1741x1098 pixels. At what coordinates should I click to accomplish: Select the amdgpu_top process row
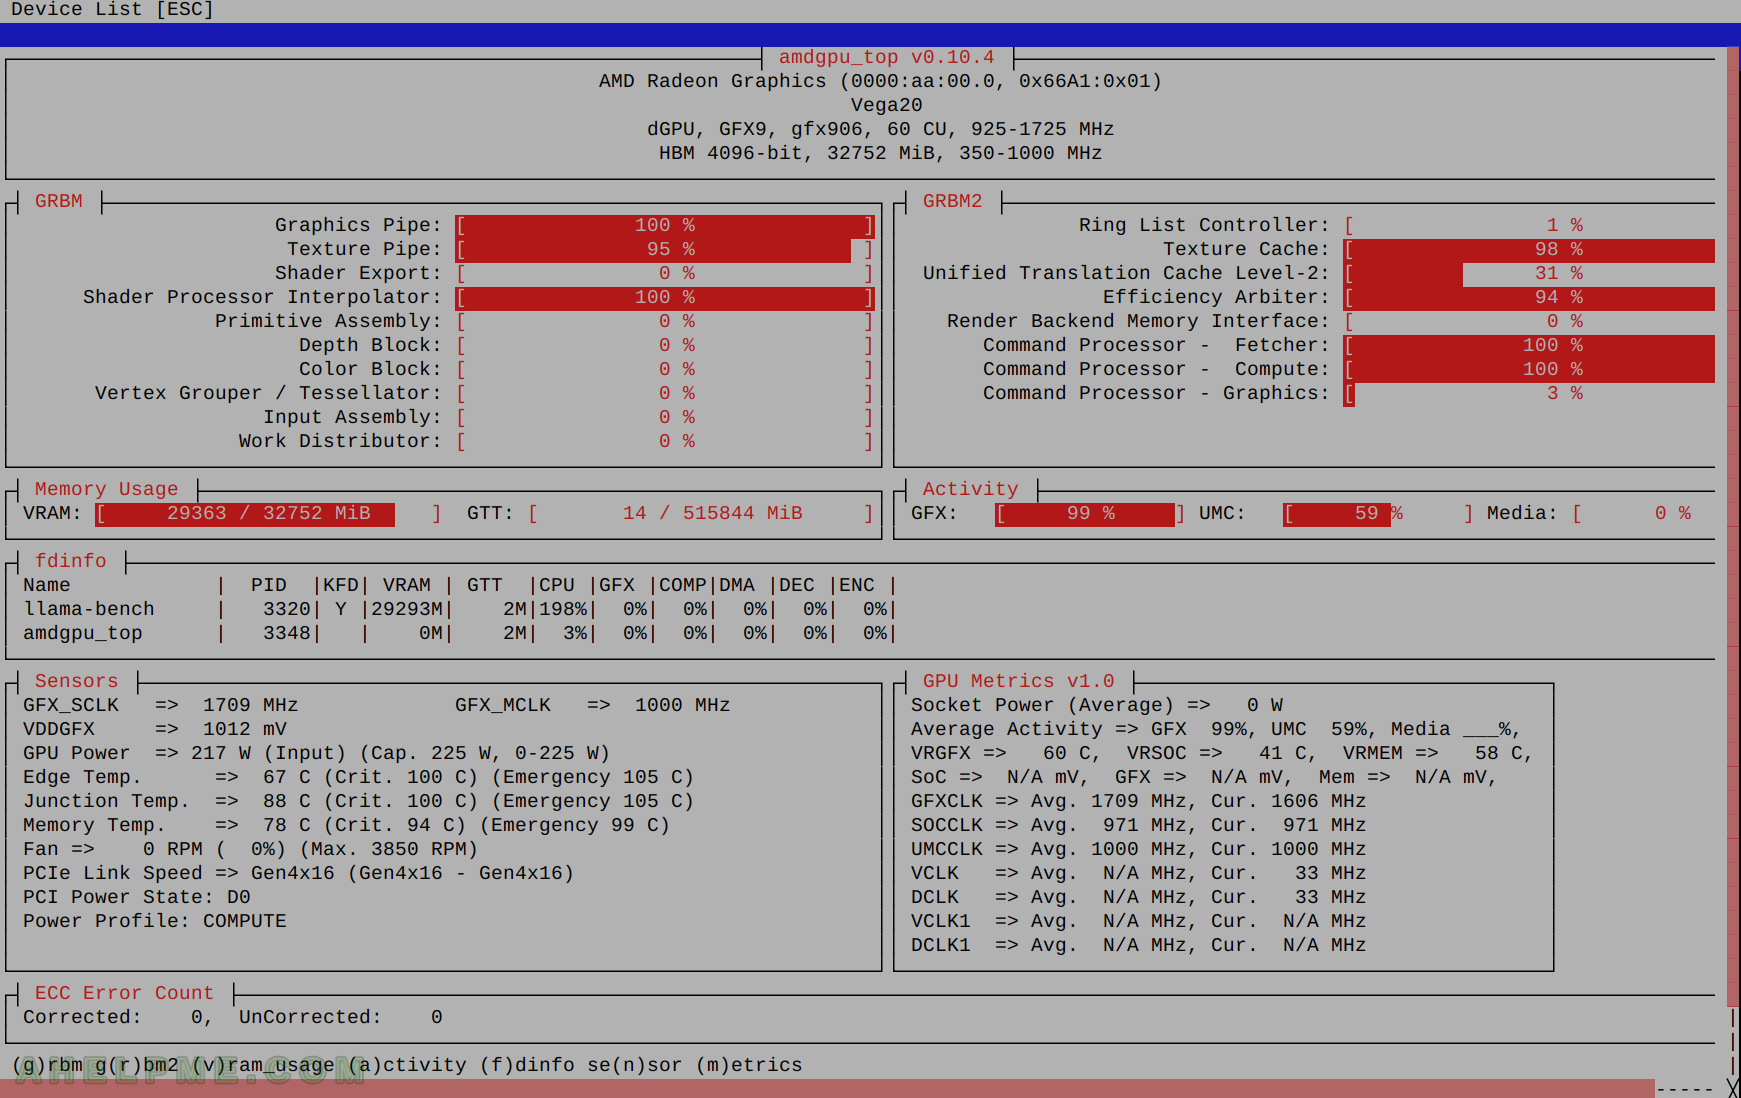(x=83, y=633)
